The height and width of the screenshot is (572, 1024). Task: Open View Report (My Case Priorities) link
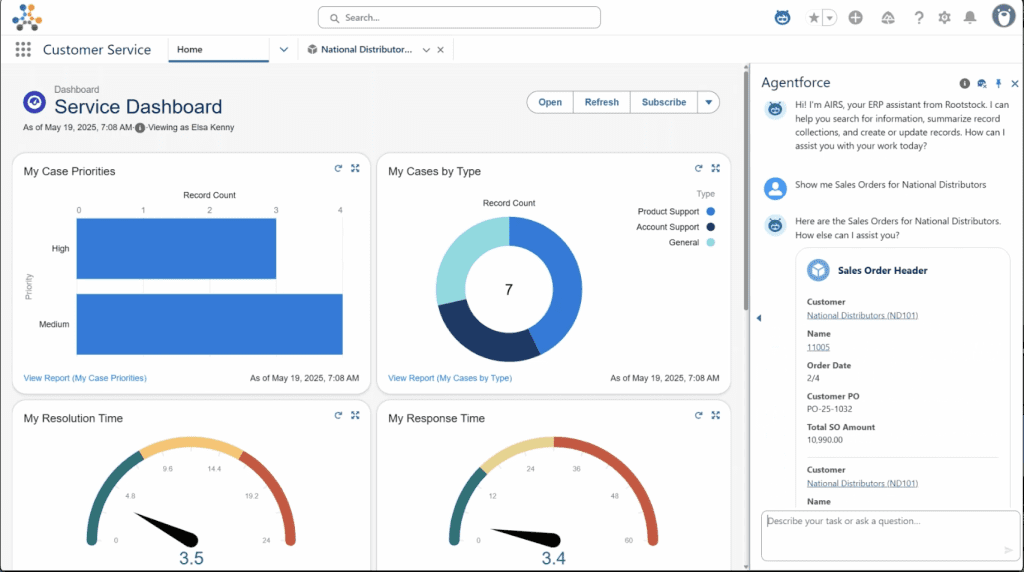tap(85, 378)
